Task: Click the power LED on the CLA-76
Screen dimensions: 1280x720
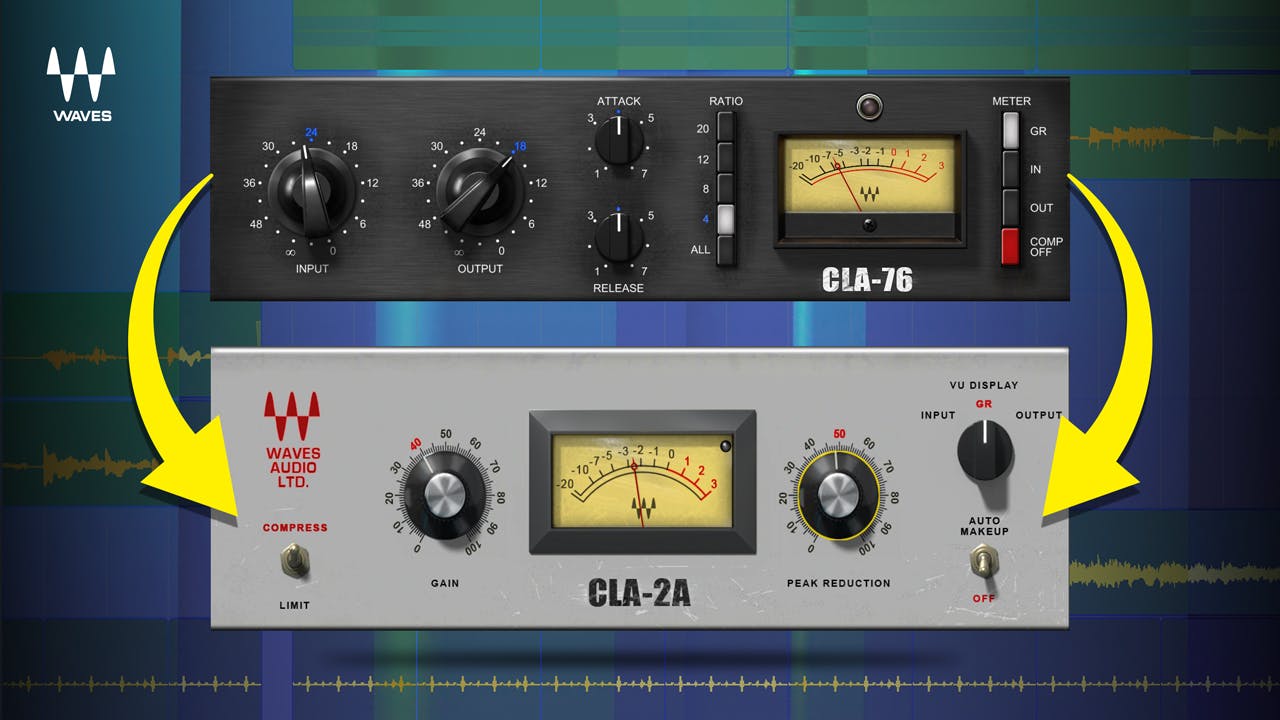Action: 869,105
